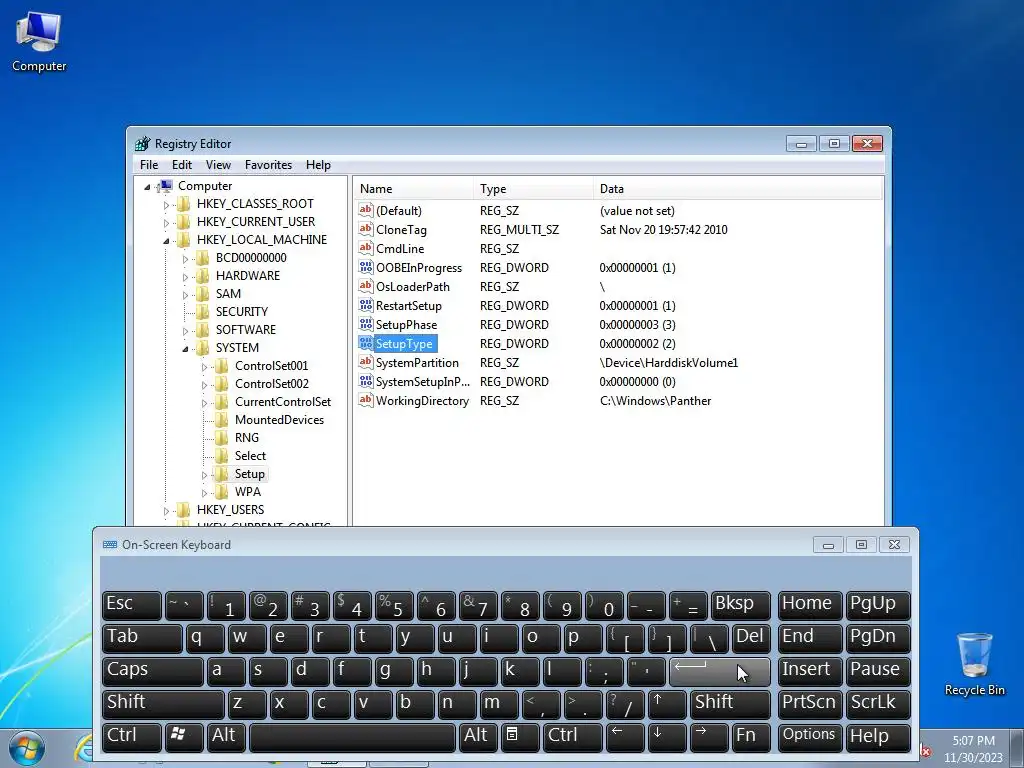Open the Edit menu in Registry Editor
This screenshot has width=1024, height=768.
(x=182, y=165)
